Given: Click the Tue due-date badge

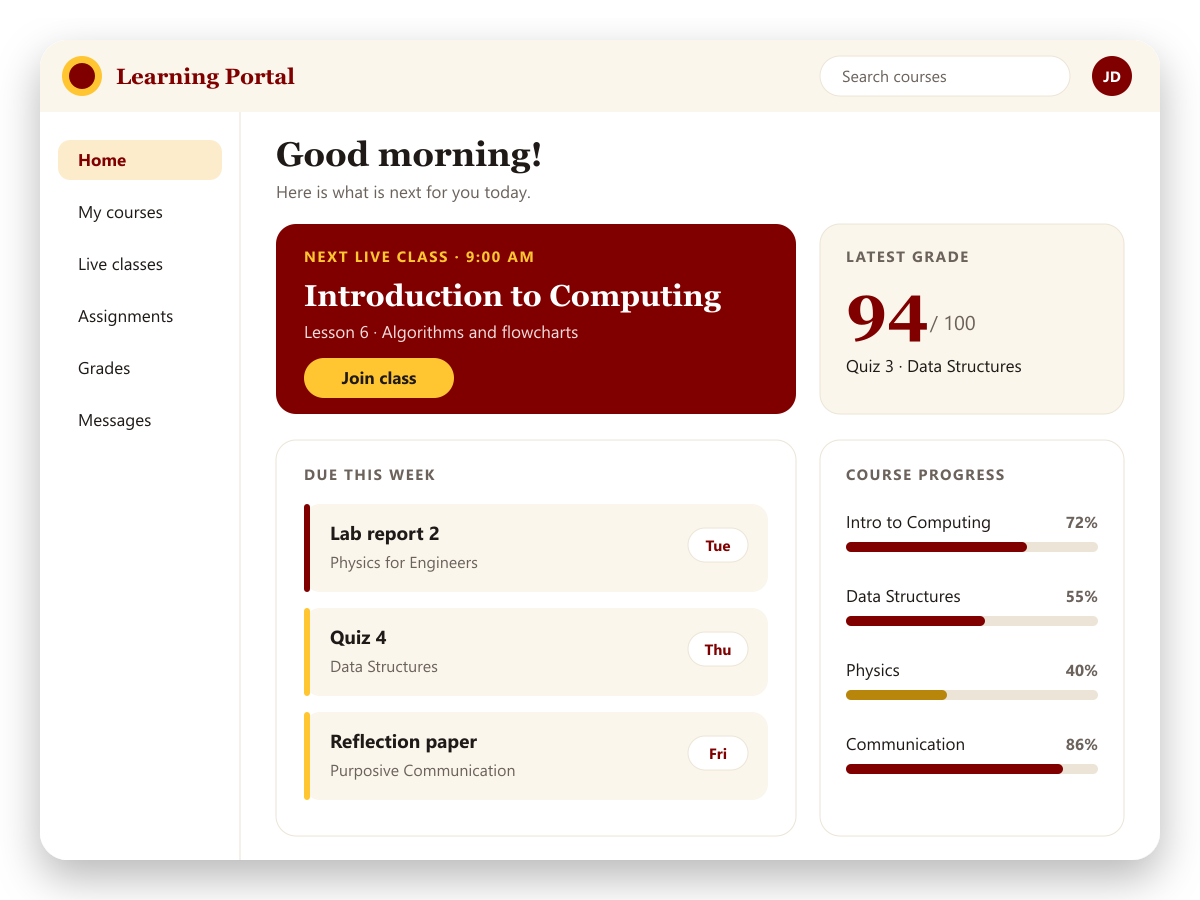Looking at the screenshot, I should click(x=718, y=546).
